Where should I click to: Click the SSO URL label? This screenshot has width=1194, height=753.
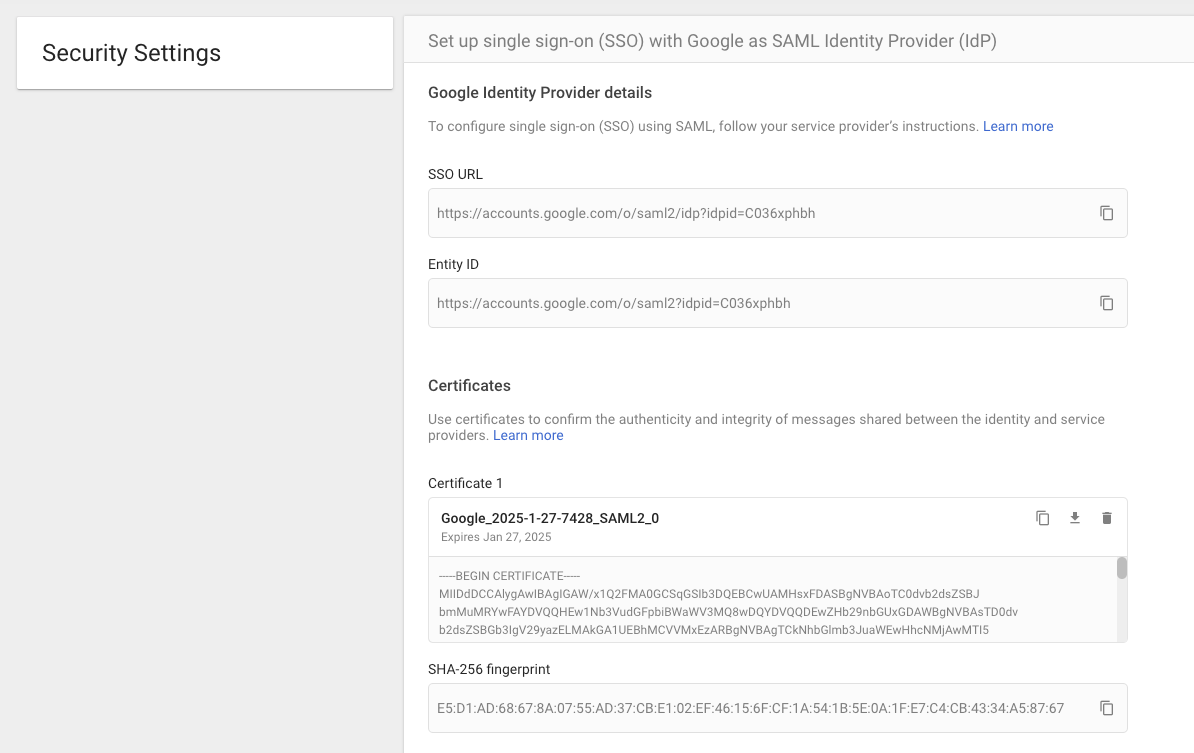coord(455,174)
